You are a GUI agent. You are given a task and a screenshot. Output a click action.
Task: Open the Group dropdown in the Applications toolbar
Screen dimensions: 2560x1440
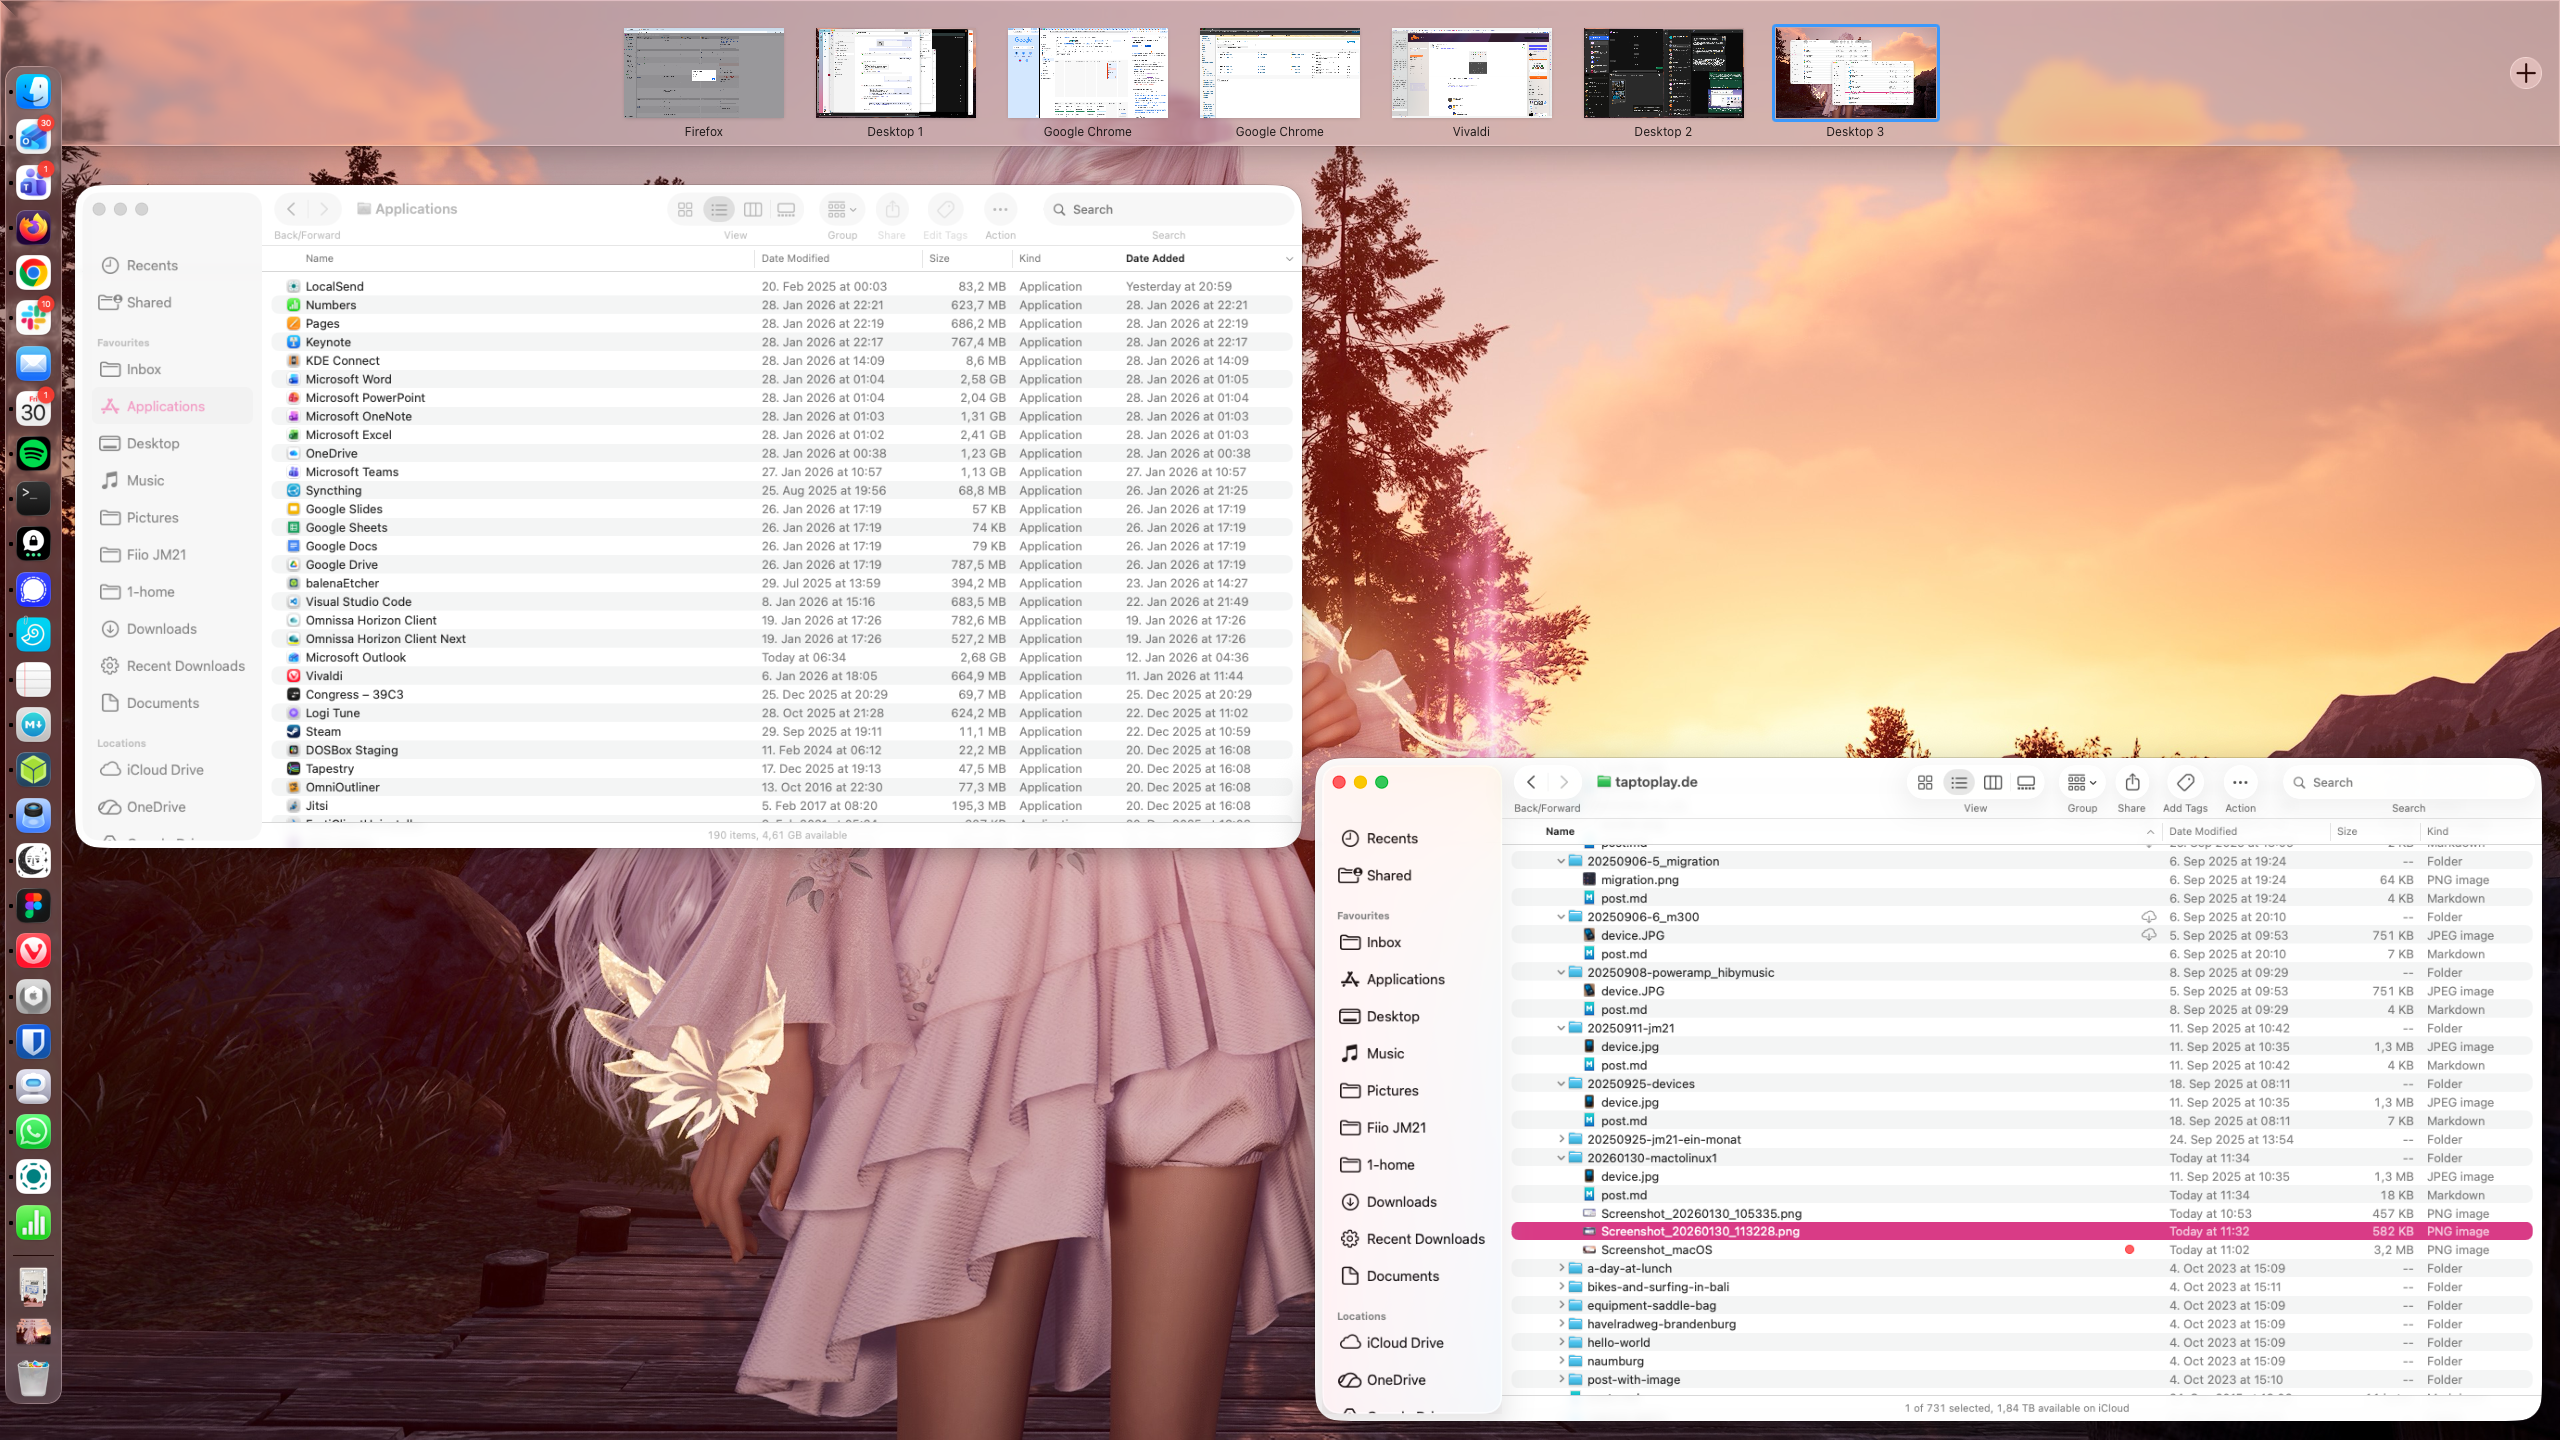pos(841,210)
